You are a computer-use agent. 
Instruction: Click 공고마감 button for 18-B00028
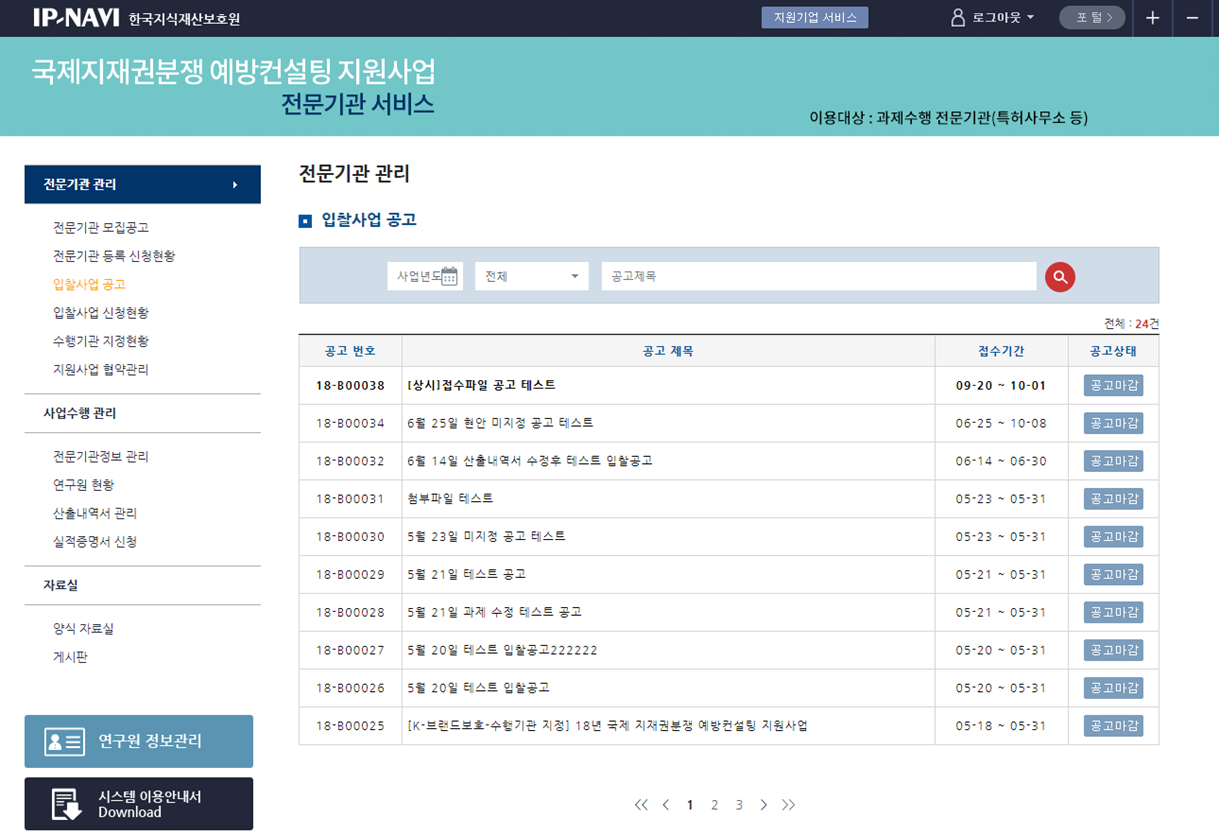coord(1113,612)
